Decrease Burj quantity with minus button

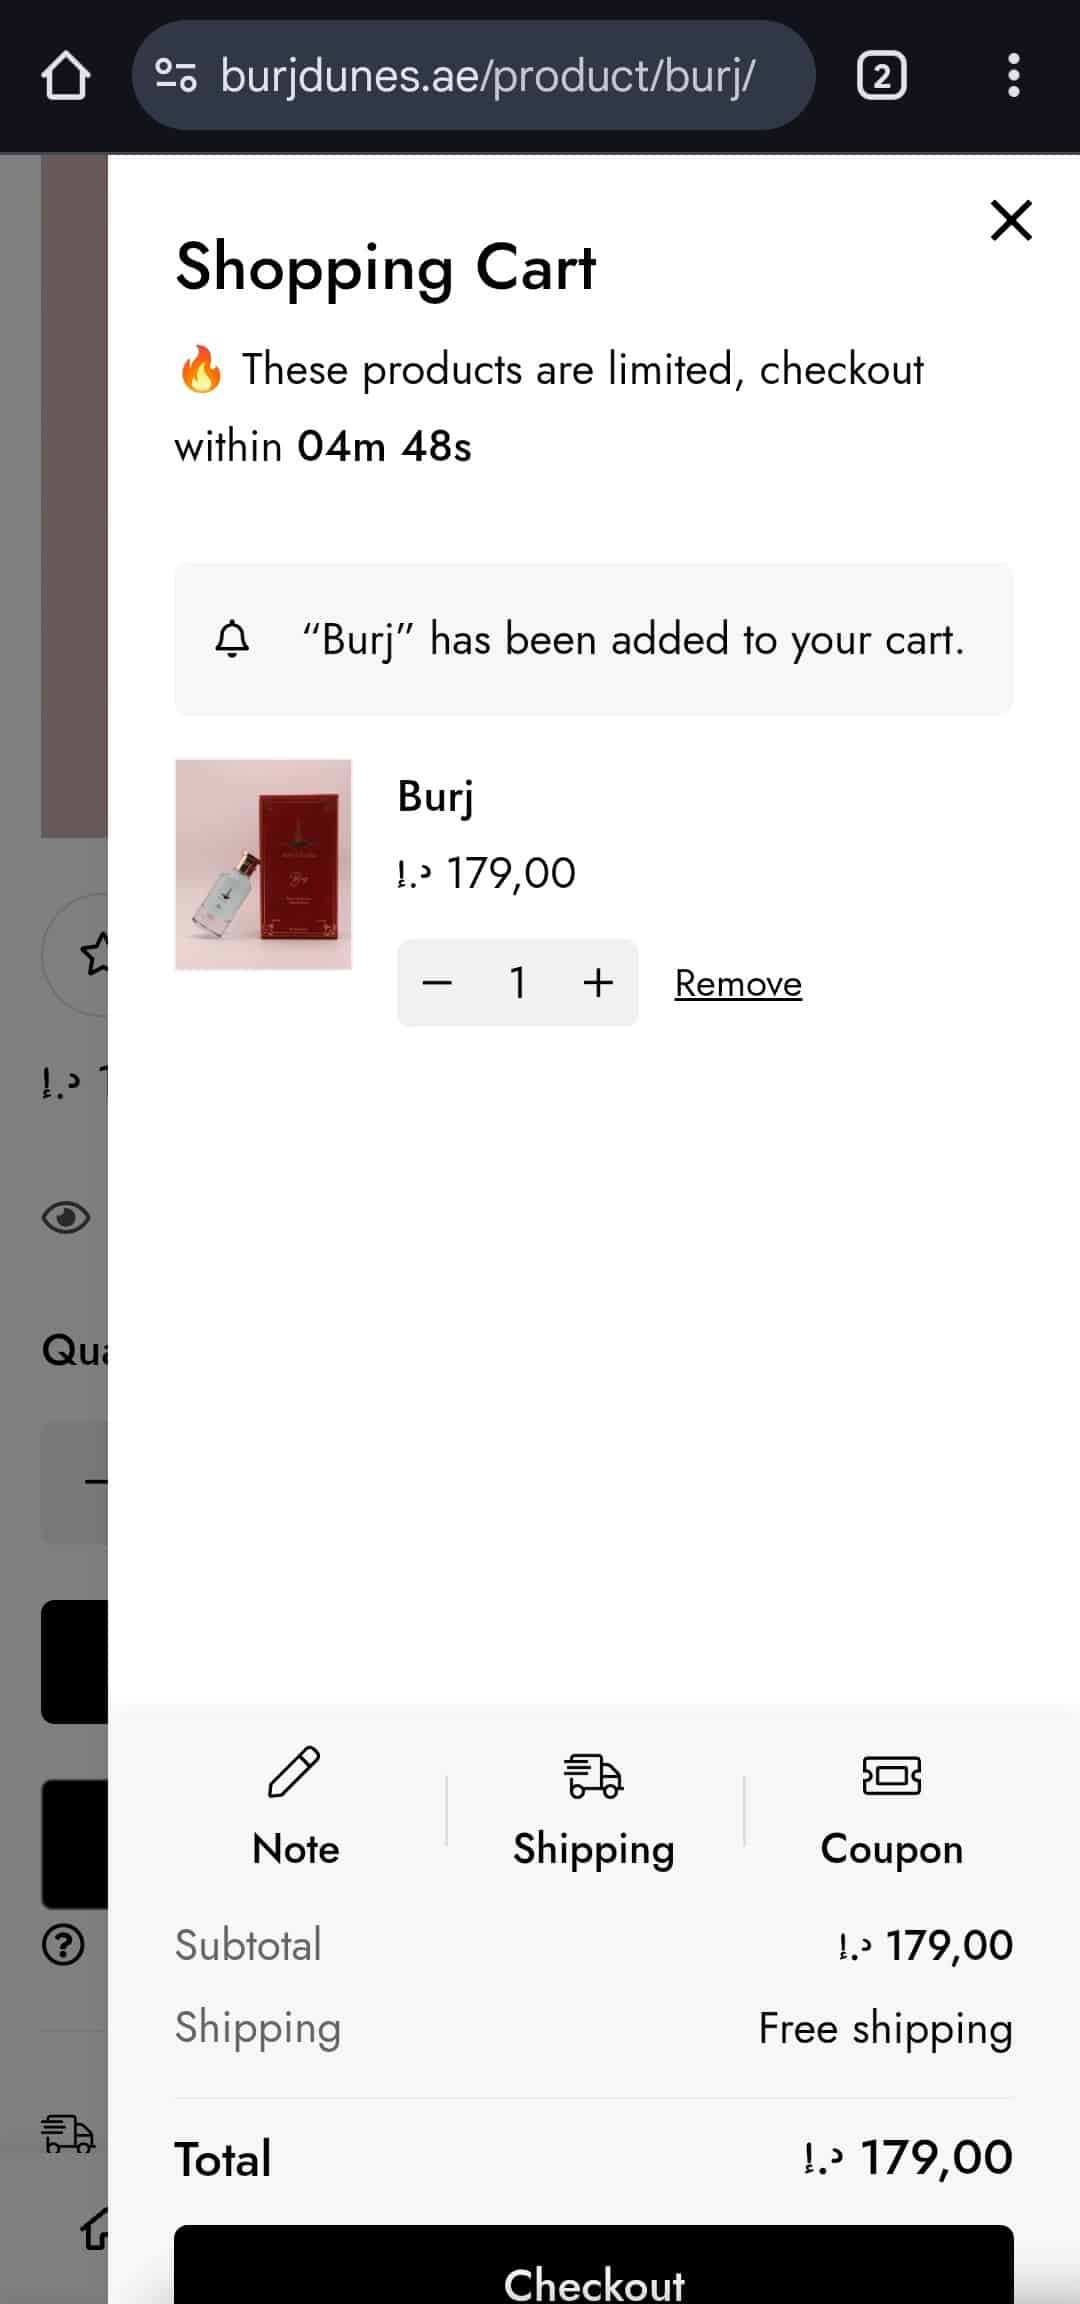pyautogui.click(x=437, y=983)
